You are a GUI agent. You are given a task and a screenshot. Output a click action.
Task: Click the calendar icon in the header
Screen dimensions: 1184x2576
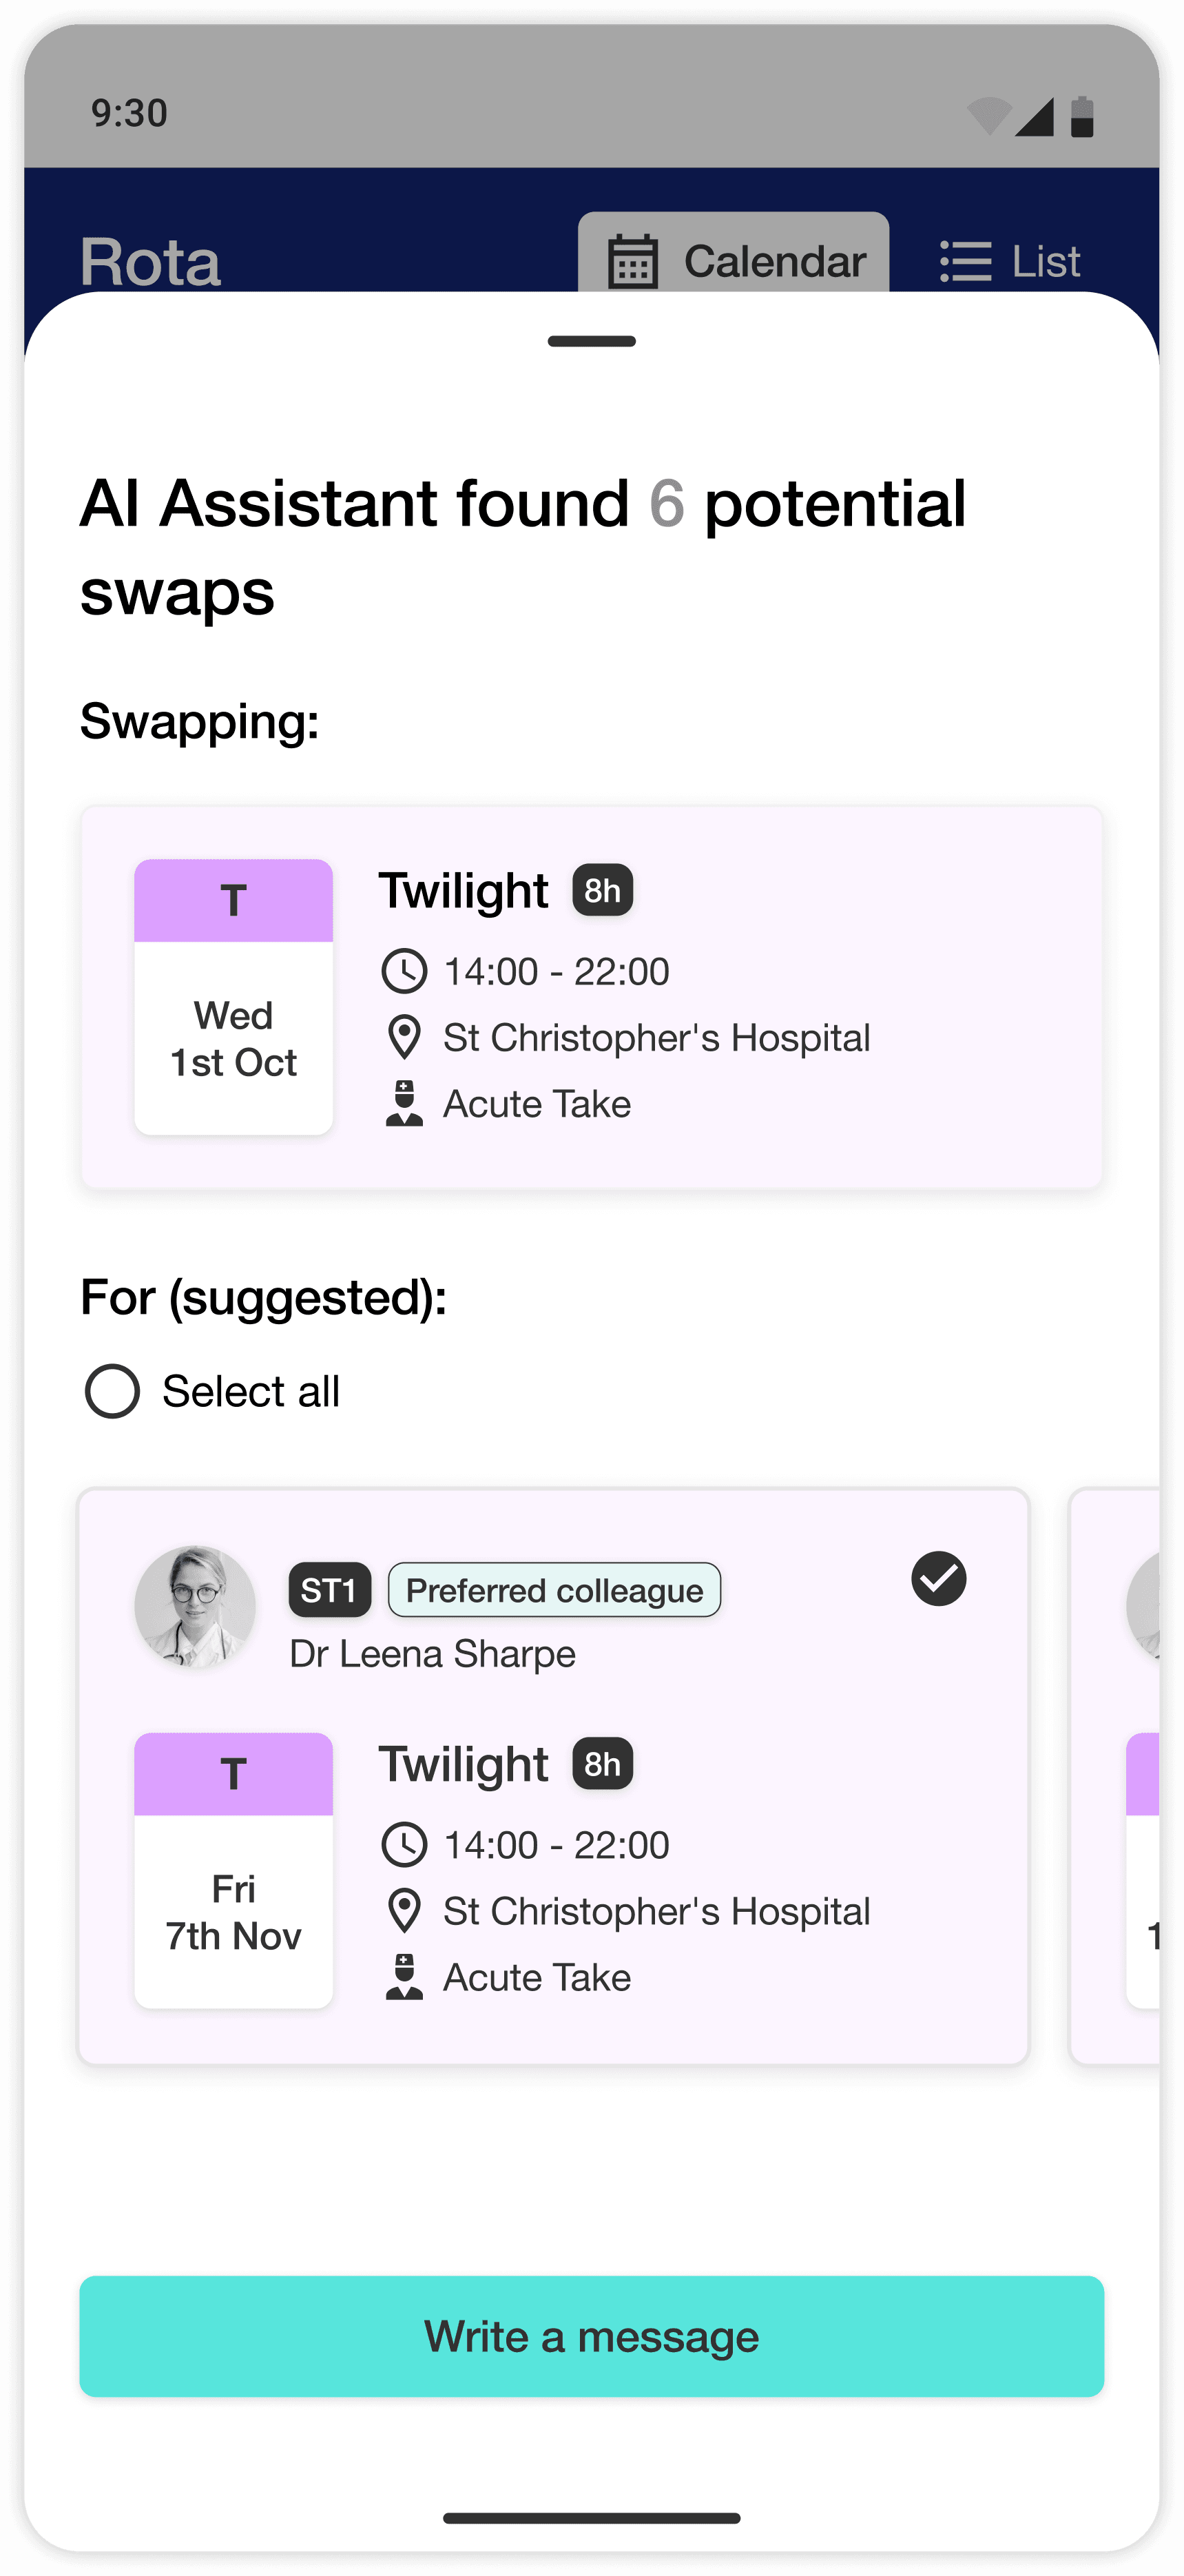tap(632, 262)
